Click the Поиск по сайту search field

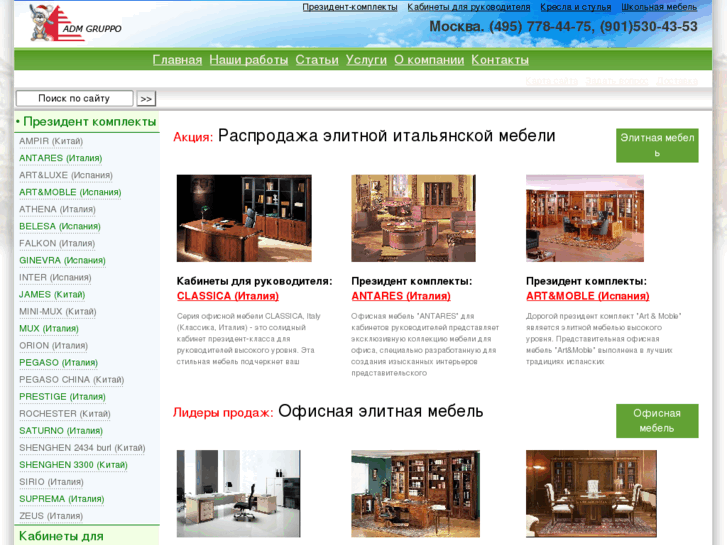74,98
